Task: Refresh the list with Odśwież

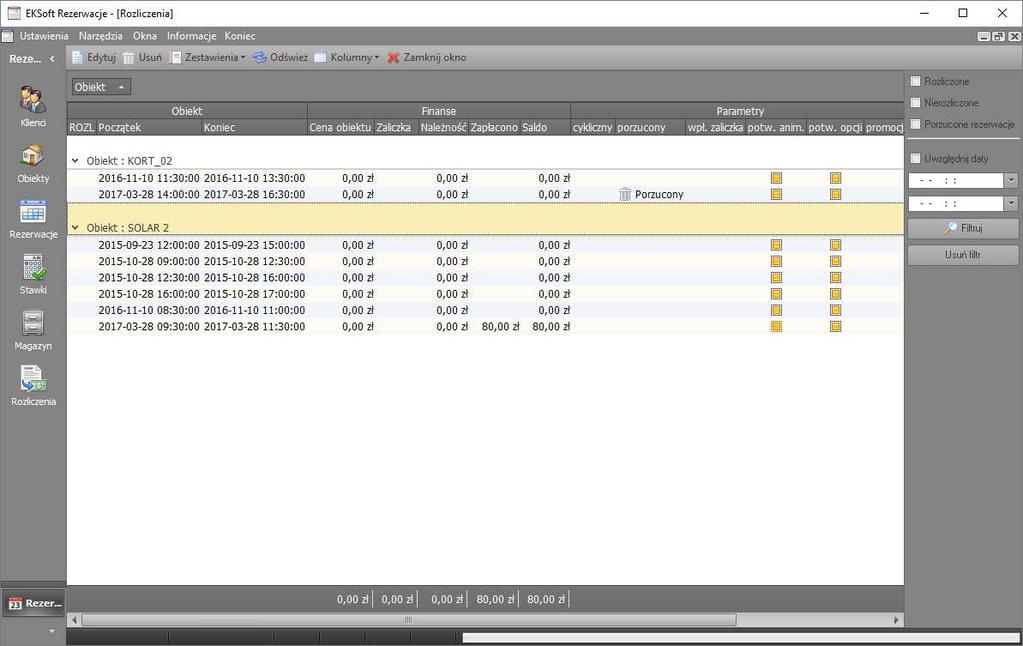Action: tap(281, 57)
